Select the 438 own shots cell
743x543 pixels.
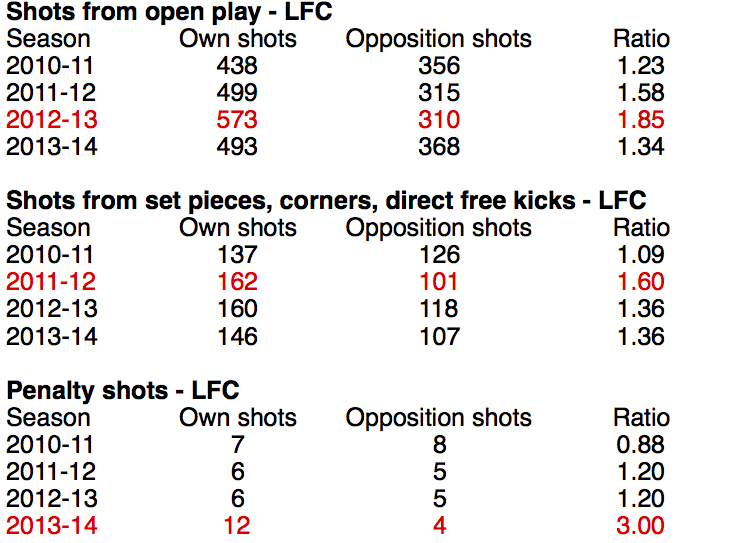(238, 66)
